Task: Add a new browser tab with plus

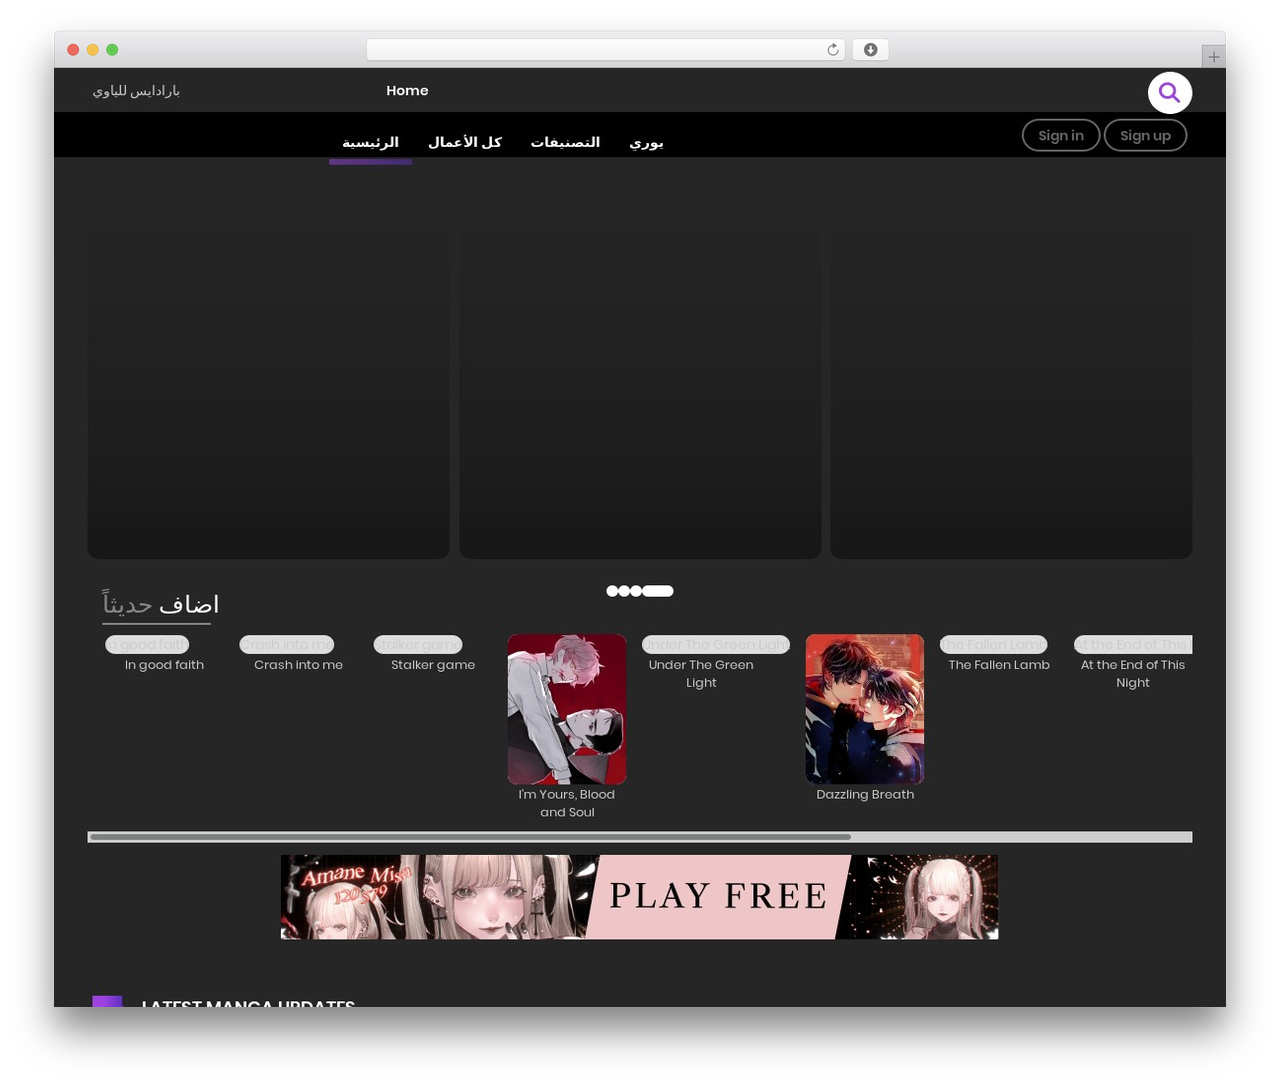Action: click(1213, 57)
